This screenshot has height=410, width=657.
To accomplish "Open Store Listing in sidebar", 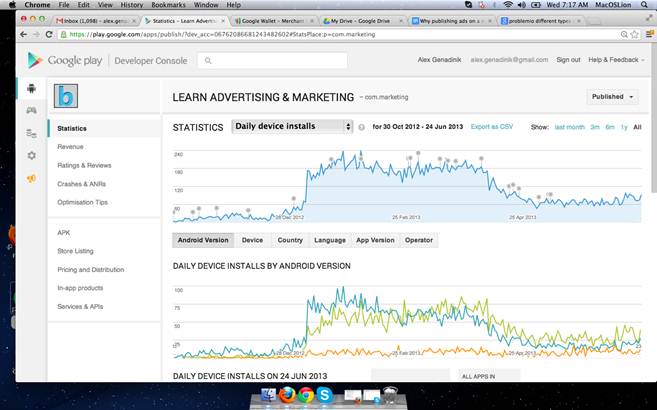I will (x=75, y=251).
